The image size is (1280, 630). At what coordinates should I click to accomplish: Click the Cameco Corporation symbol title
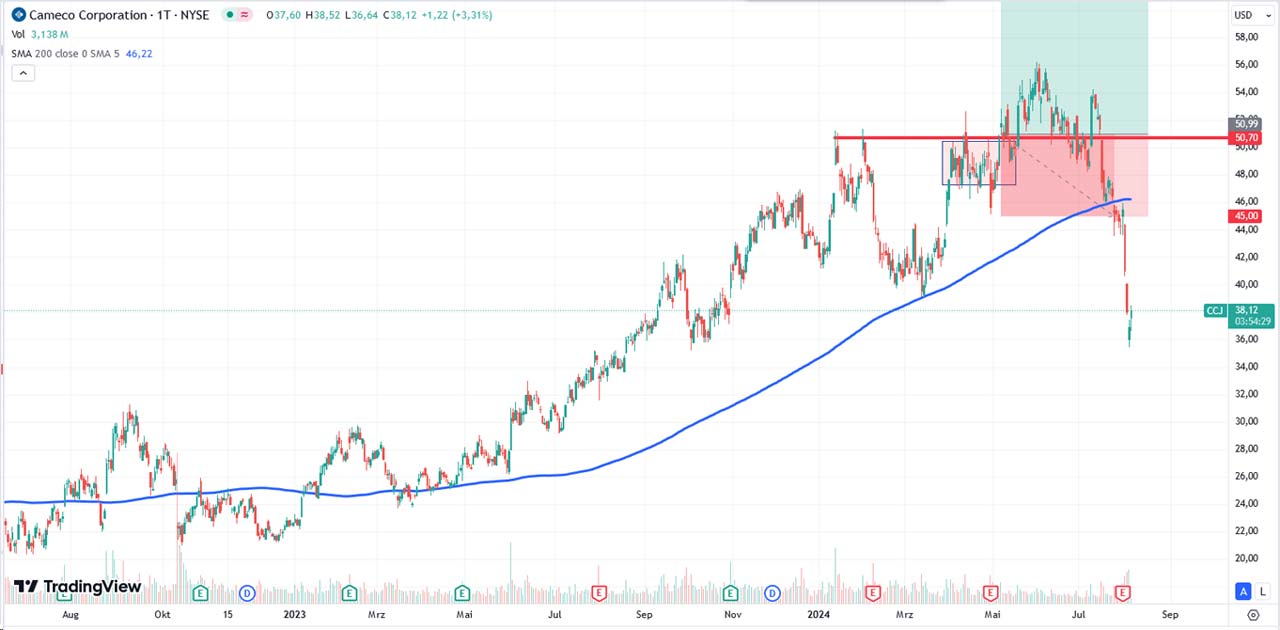pos(119,15)
